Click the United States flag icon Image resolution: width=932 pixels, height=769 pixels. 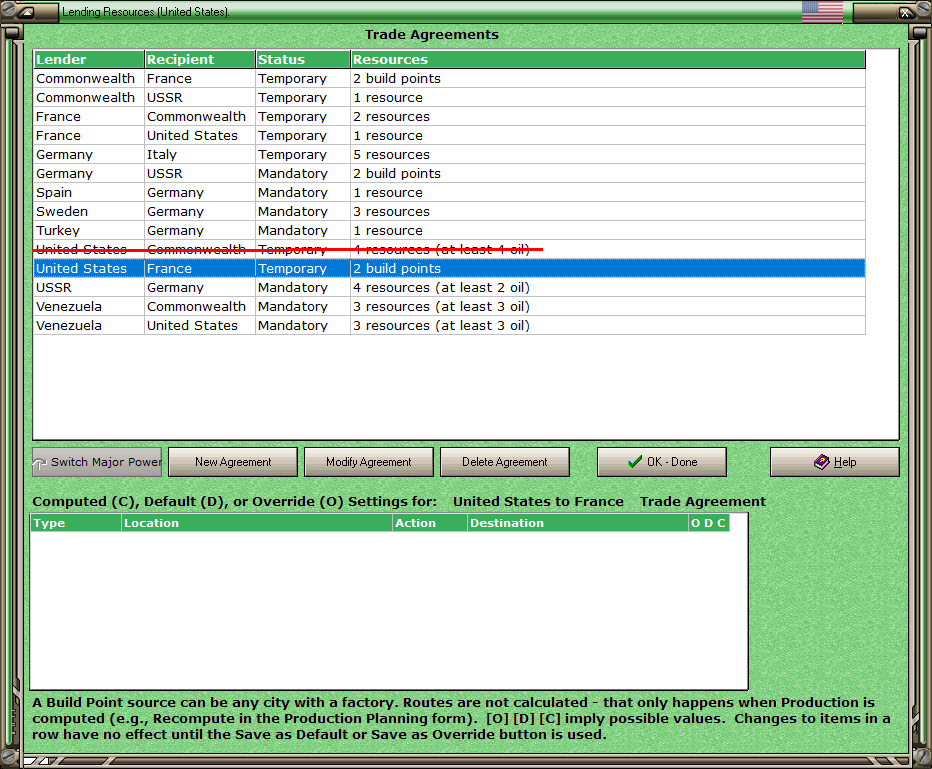(x=822, y=12)
